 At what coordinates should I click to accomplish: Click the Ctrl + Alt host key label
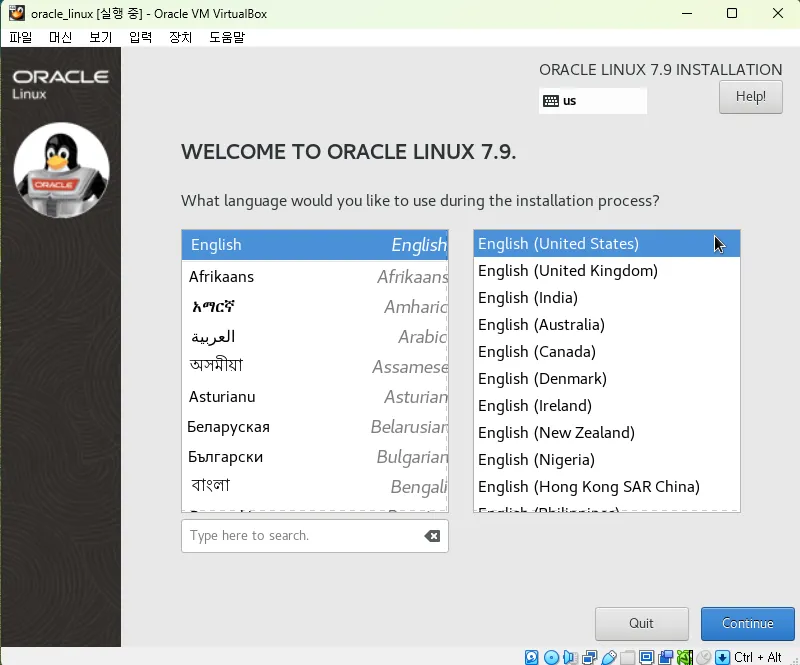[x=758, y=657]
